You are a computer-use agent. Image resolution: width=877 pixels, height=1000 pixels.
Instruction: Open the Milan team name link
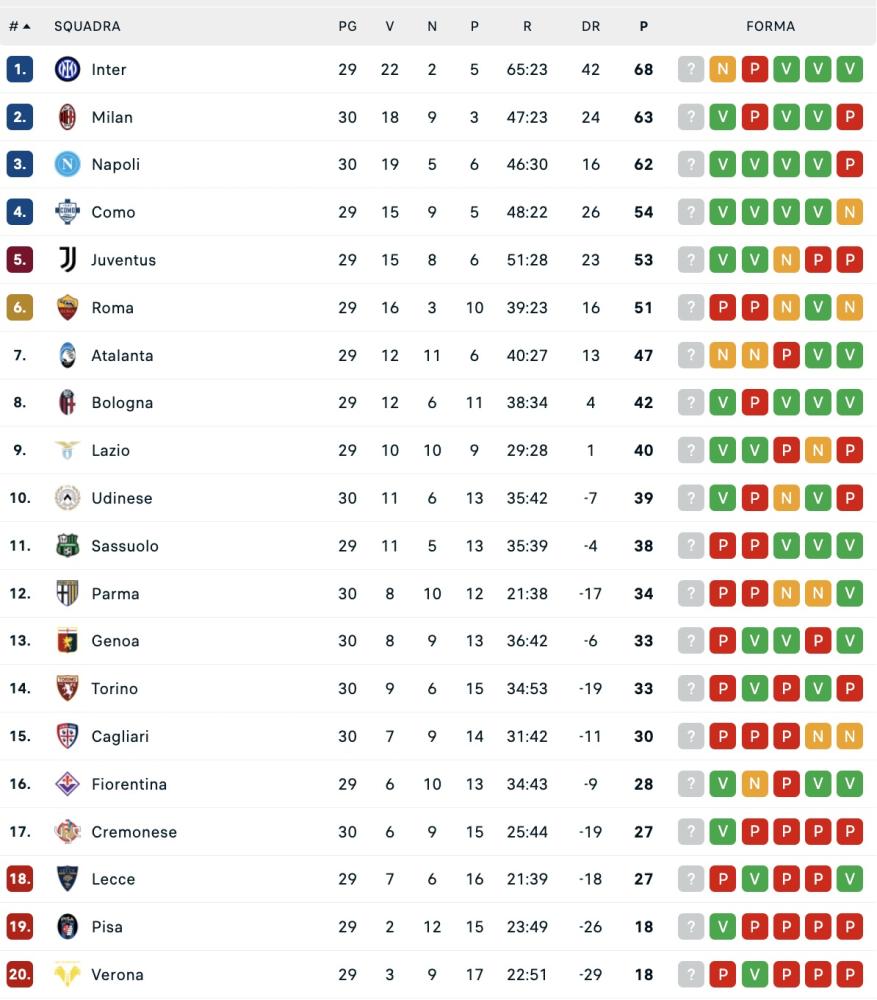click(112, 117)
